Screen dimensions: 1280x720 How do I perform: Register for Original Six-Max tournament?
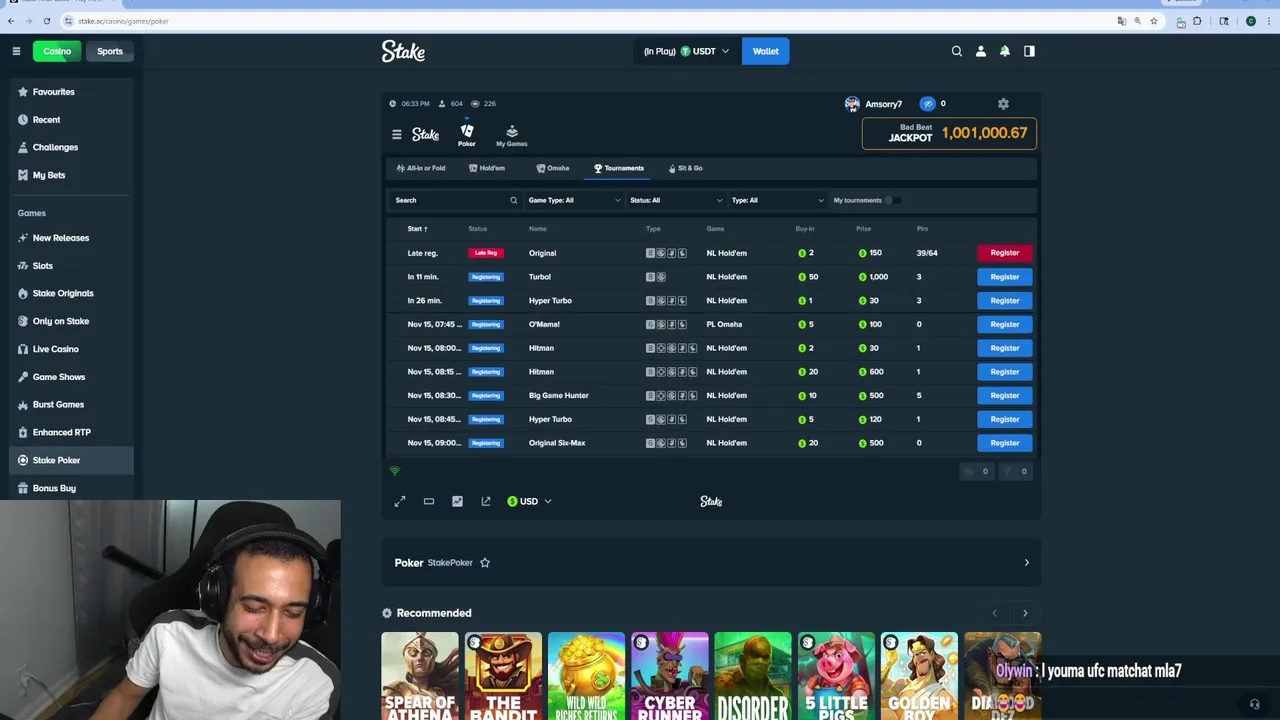(x=1005, y=443)
